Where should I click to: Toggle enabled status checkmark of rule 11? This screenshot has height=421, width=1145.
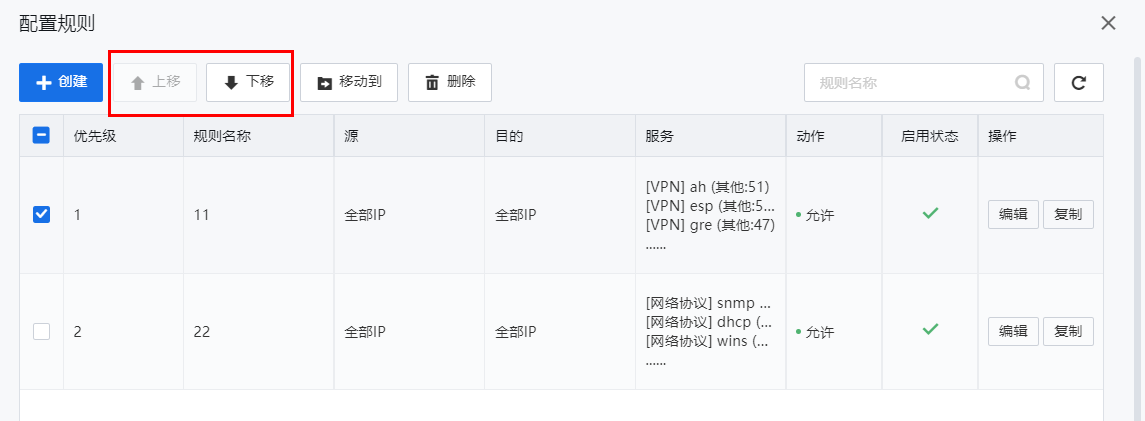930,213
